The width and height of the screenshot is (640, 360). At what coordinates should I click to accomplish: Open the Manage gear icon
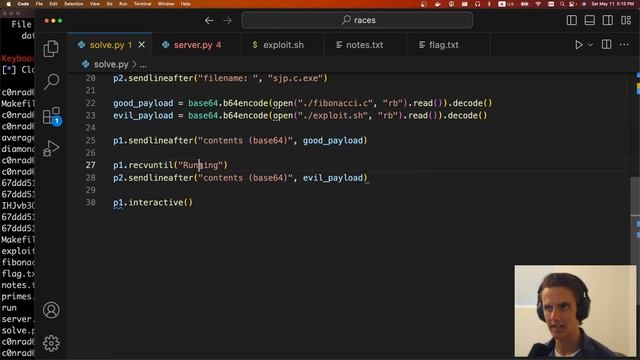51,343
